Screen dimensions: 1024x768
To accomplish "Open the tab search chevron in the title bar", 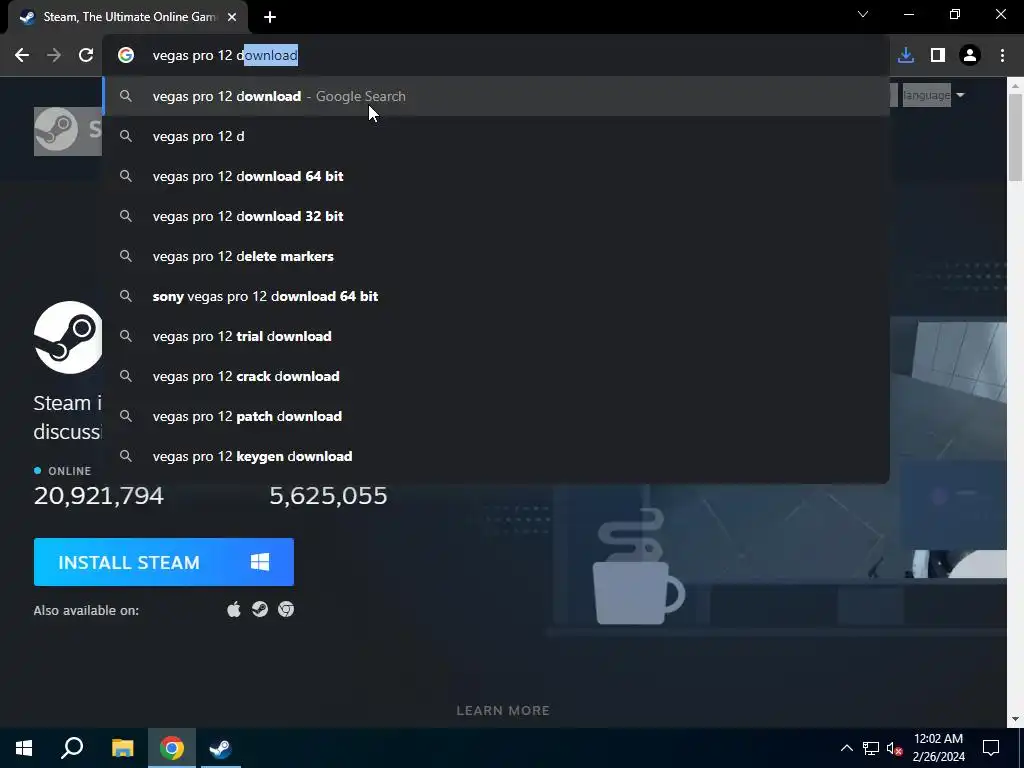I will (863, 14).
